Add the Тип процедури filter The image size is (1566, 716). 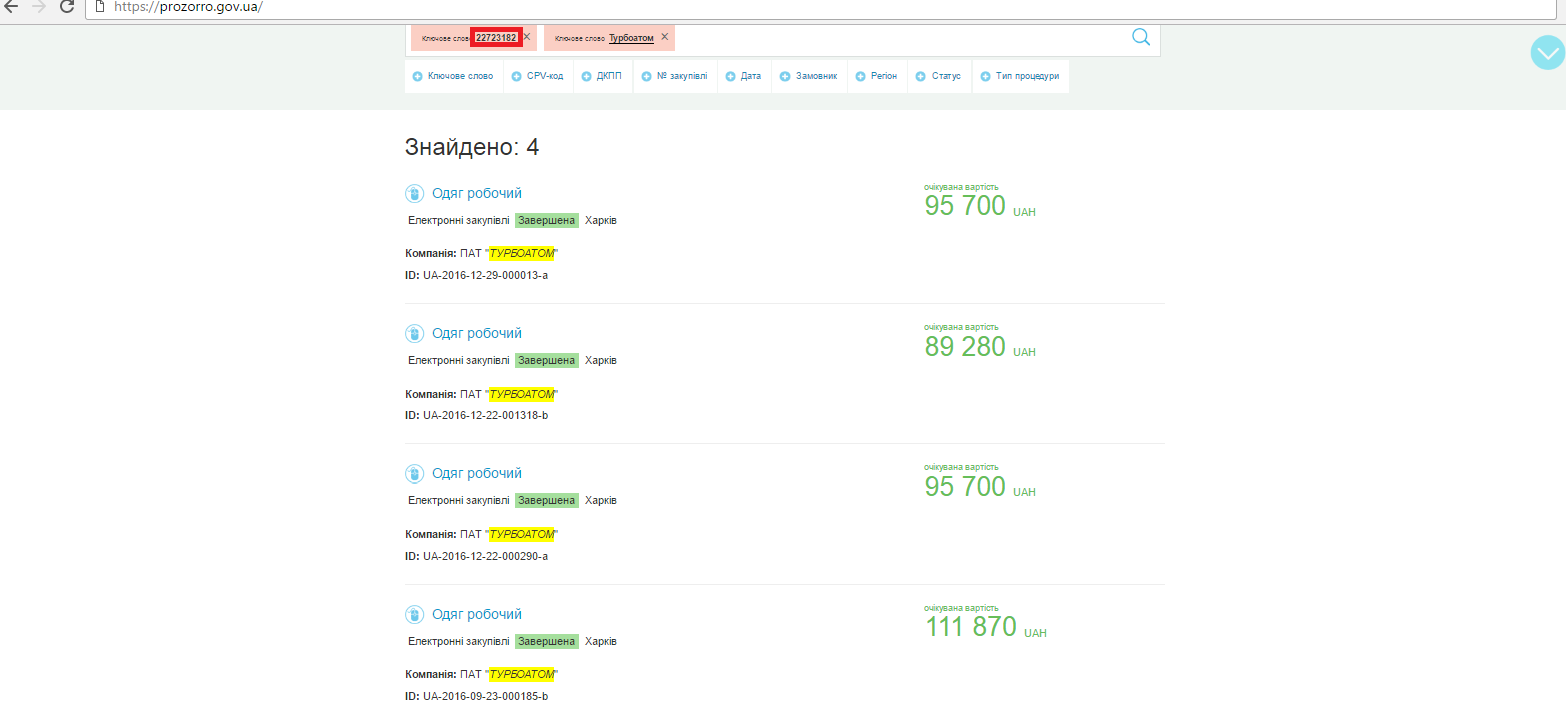coord(1019,76)
